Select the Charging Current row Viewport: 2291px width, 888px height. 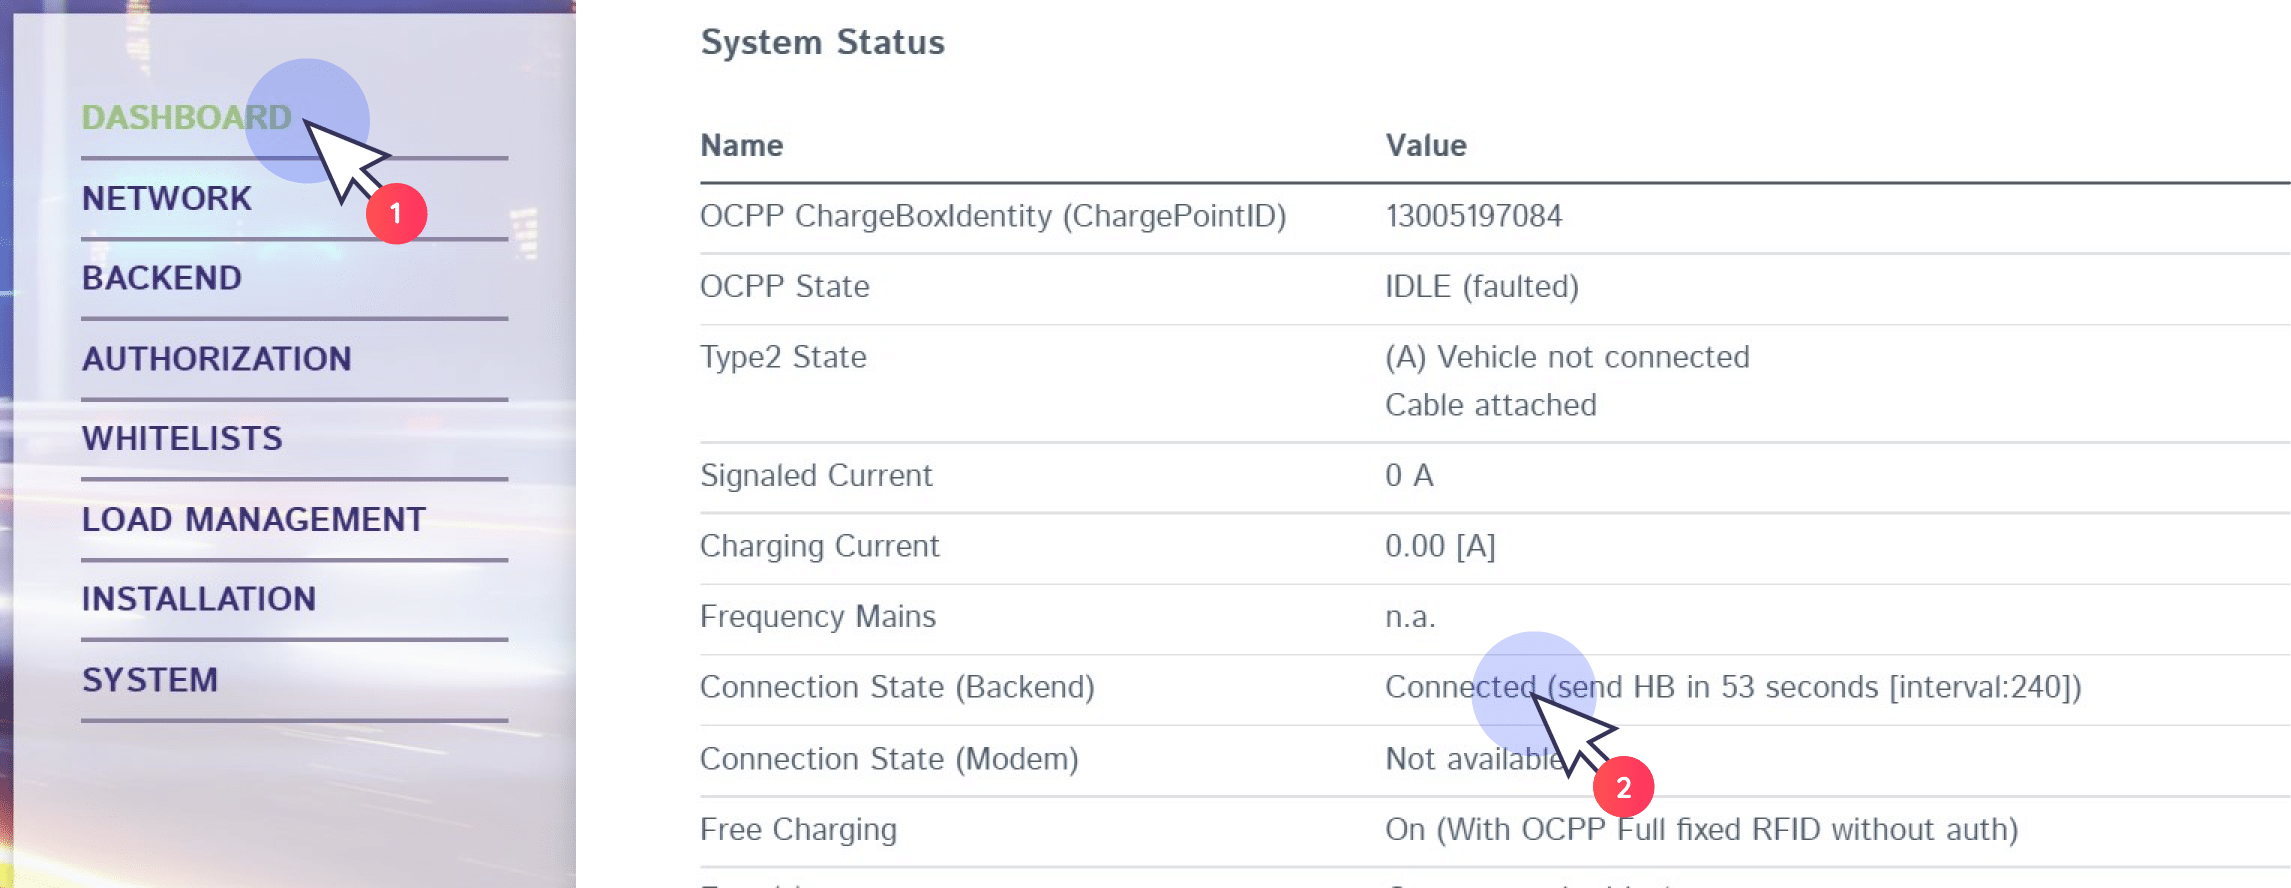click(1440, 546)
